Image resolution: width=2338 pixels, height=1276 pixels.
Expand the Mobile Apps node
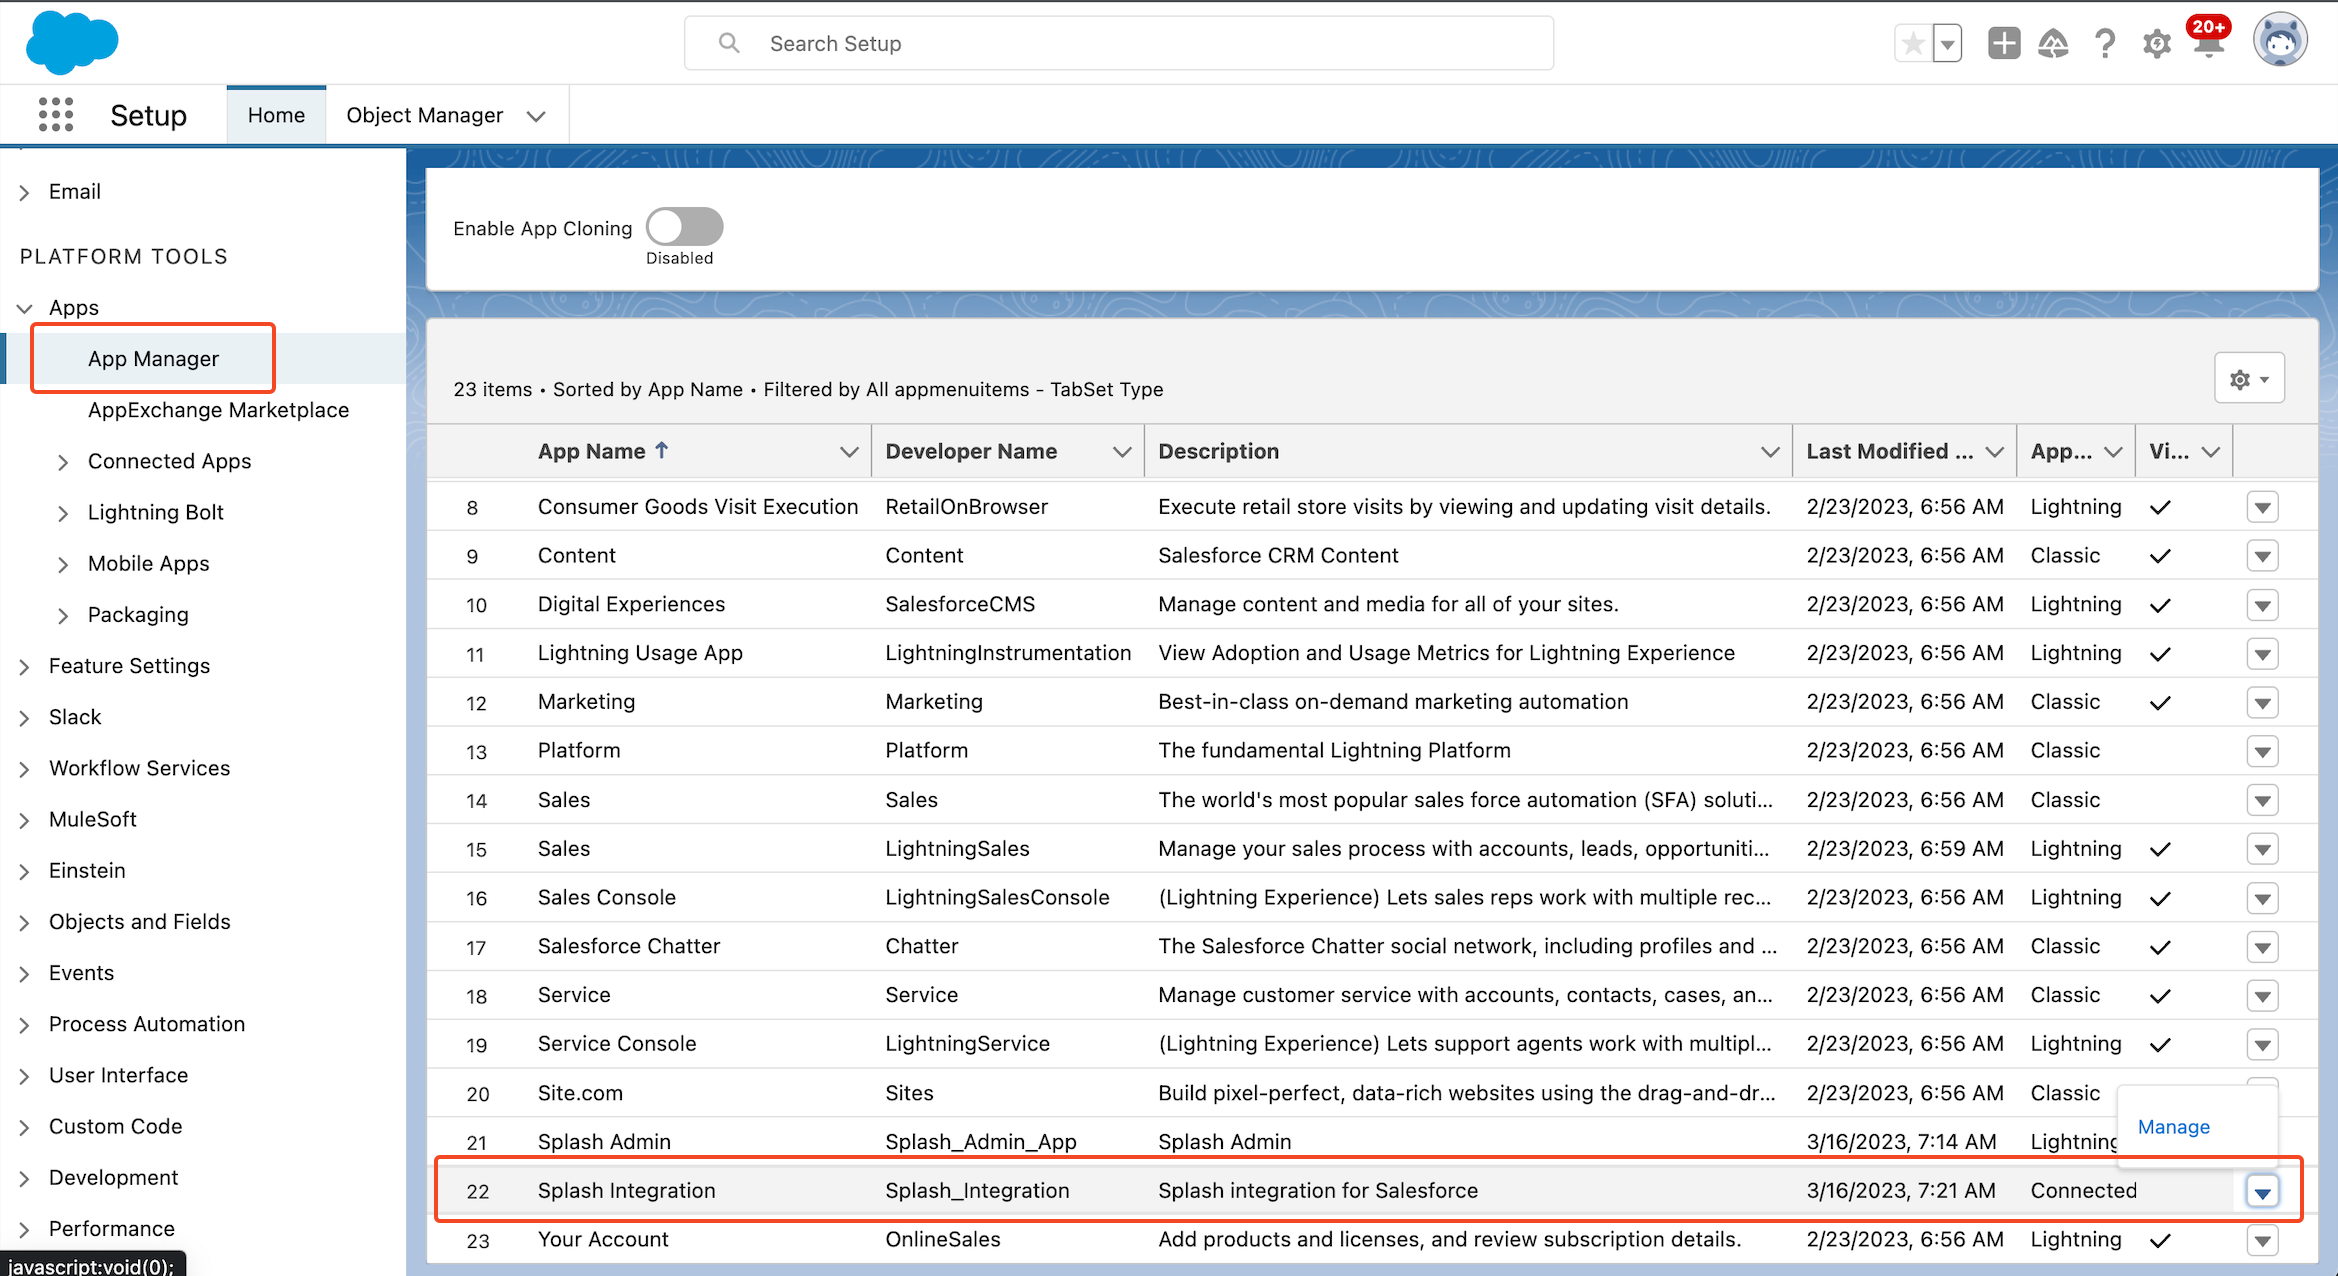click(63, 564)
